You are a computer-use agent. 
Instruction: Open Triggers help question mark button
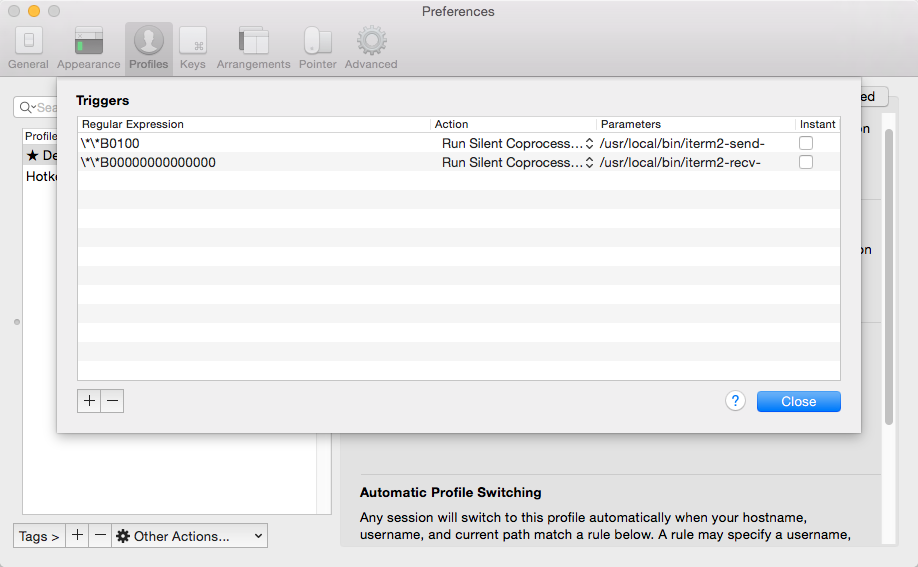pos(735,401)
